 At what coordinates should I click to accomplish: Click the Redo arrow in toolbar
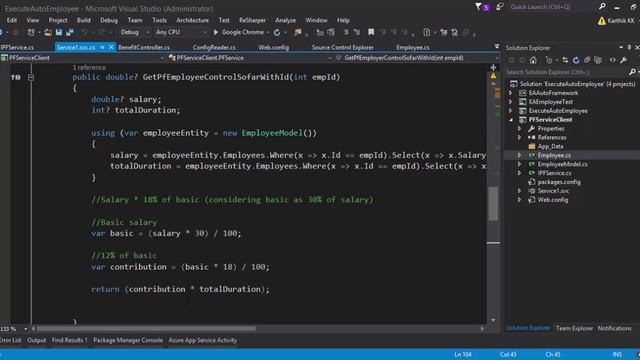click(x=102, y=32)
